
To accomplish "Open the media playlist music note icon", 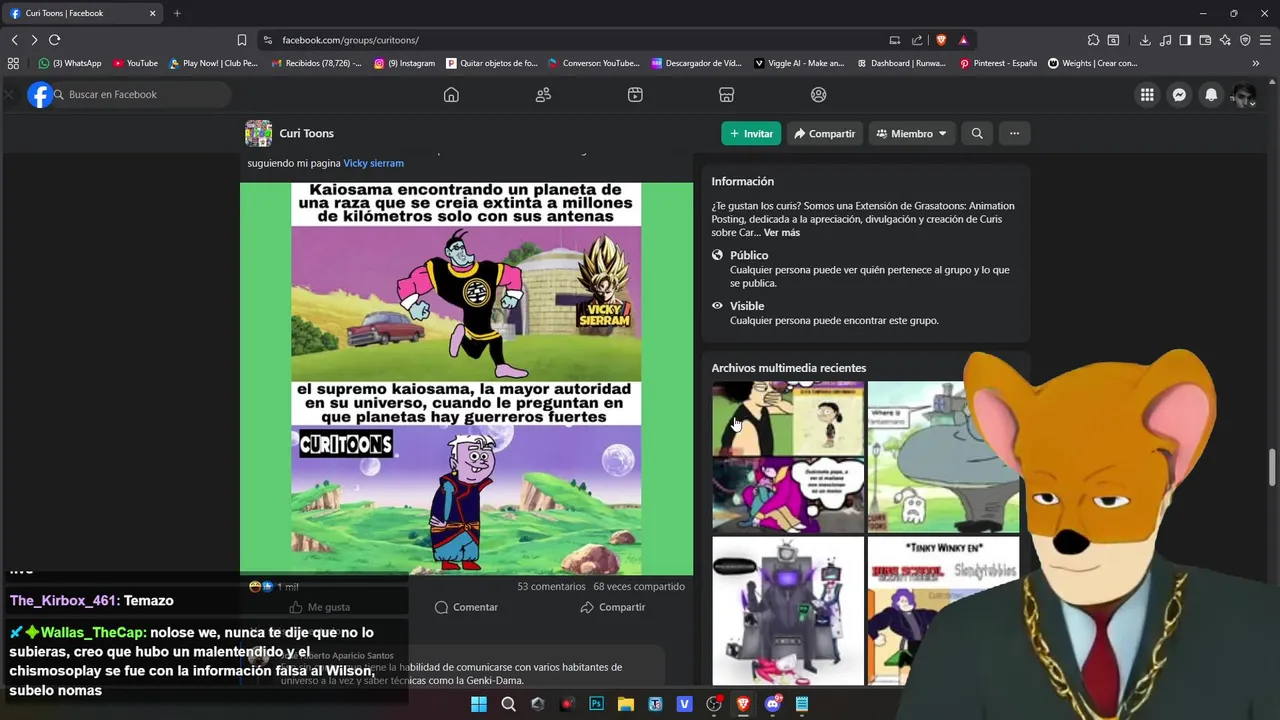I will (x=1165, y=40).
